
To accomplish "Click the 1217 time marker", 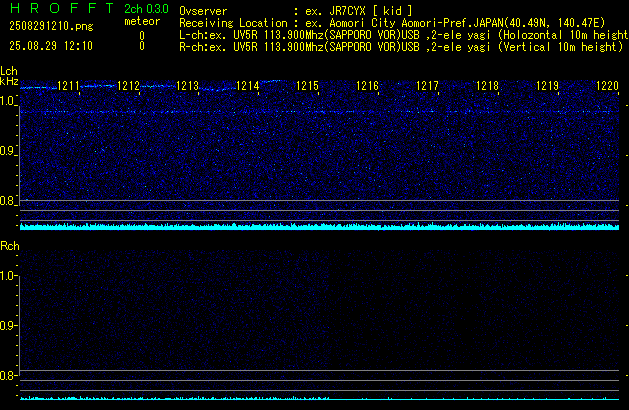I will pyautogui.click(x=427, y=86).
